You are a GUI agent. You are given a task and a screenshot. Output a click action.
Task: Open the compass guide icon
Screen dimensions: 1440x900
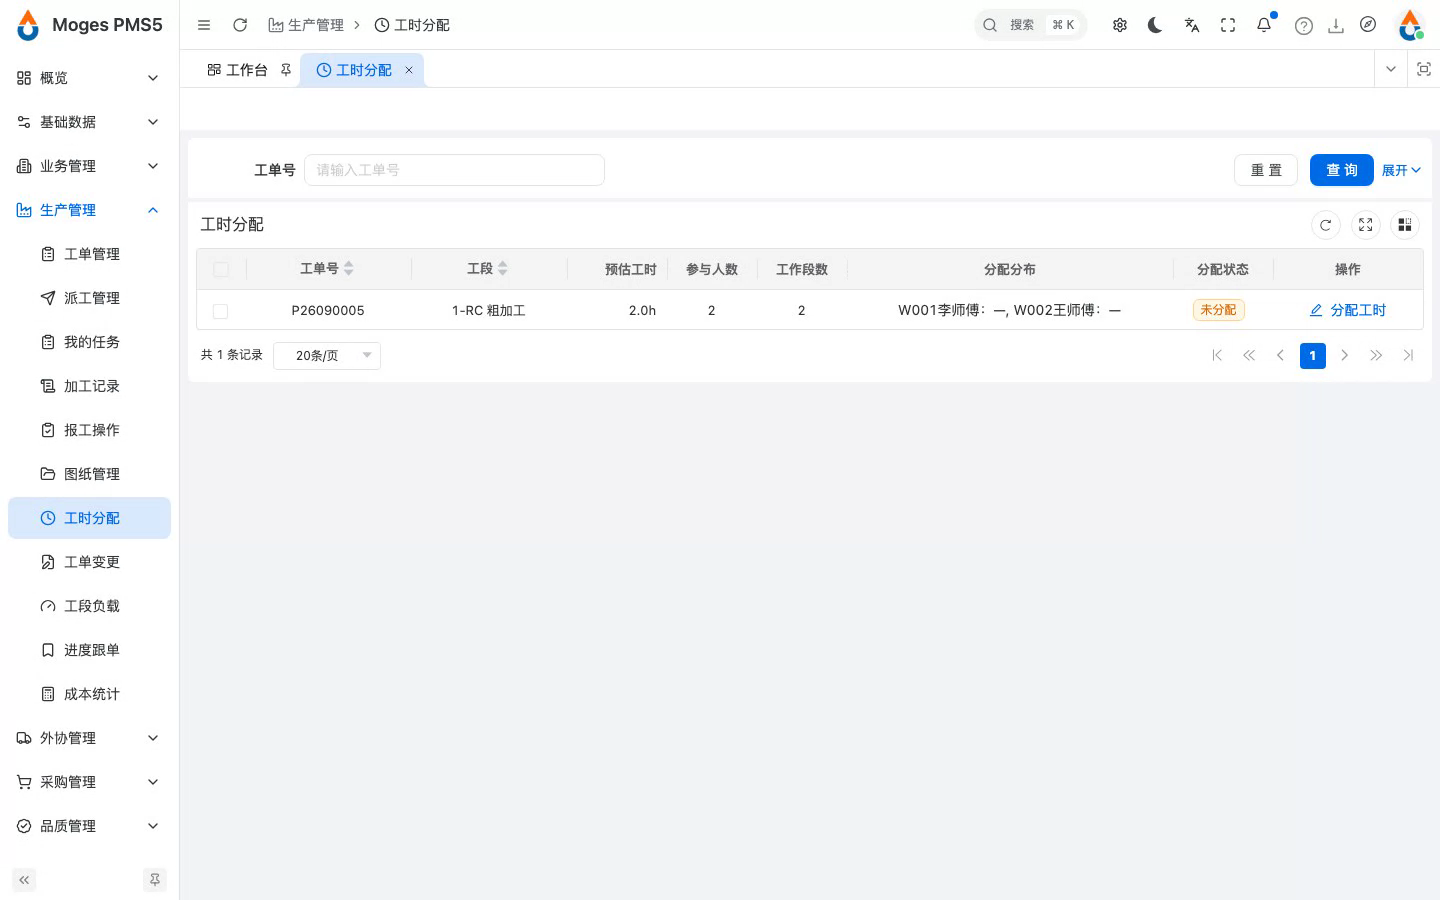[x=1368, y=25]
